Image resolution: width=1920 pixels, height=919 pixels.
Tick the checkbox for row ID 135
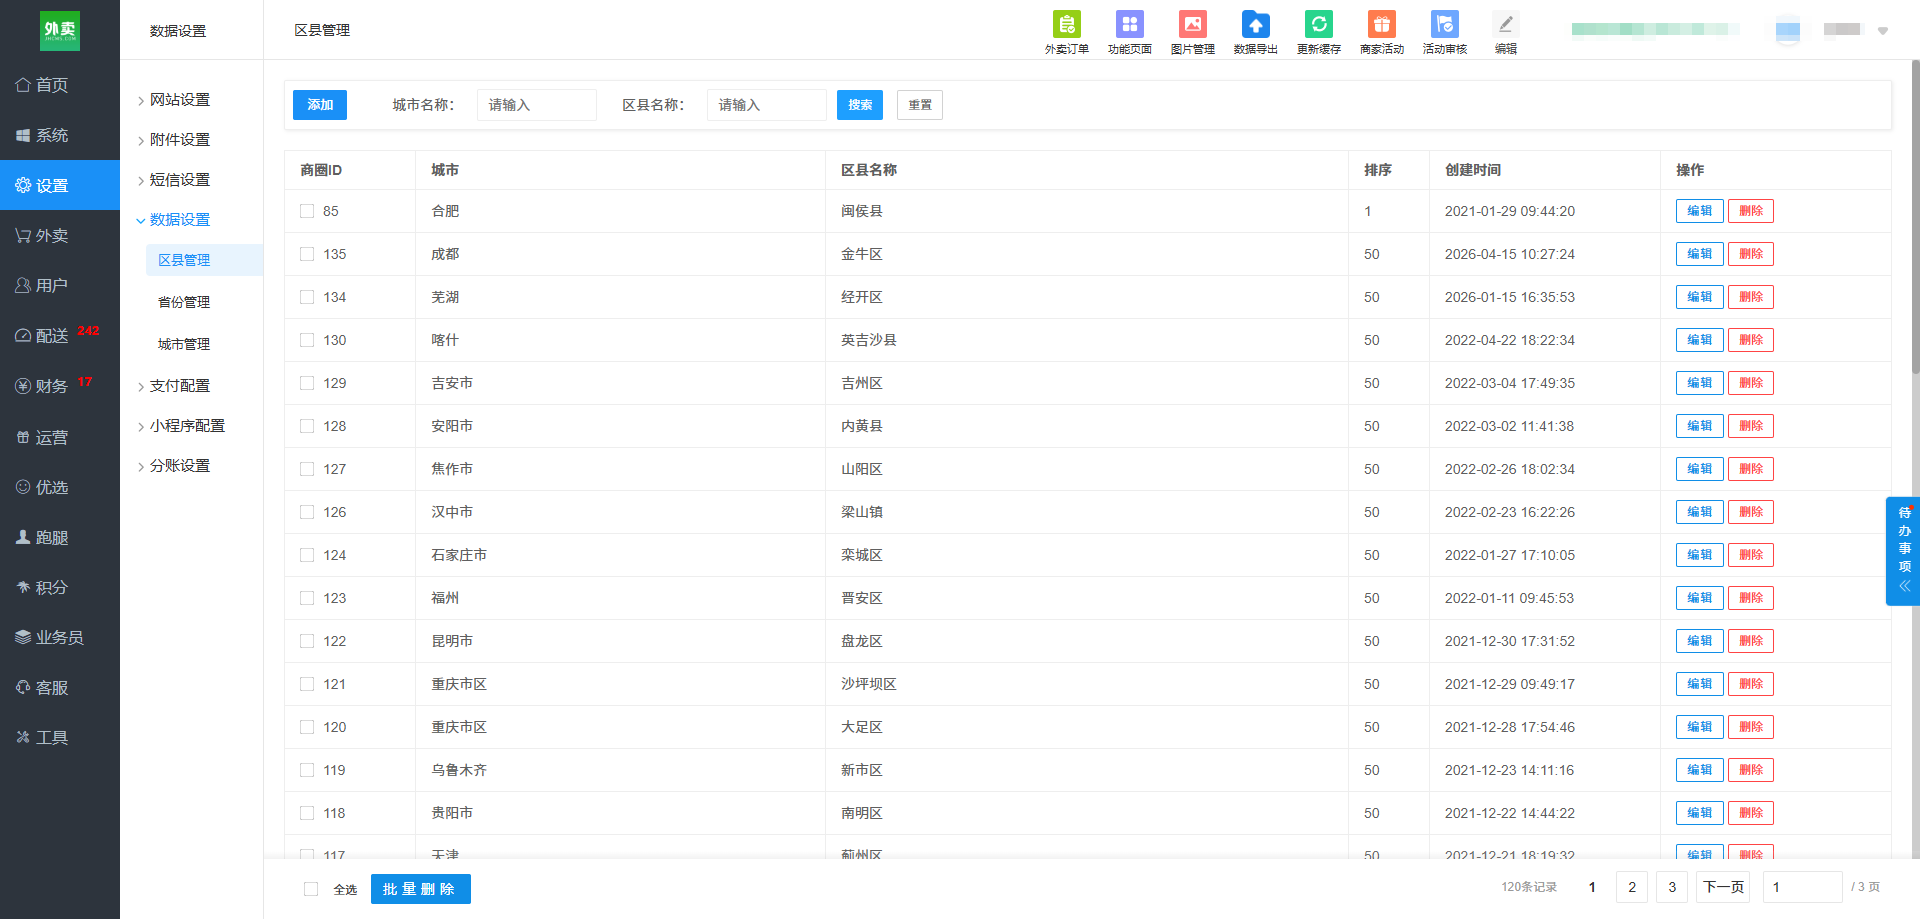[x=307, y=254]
